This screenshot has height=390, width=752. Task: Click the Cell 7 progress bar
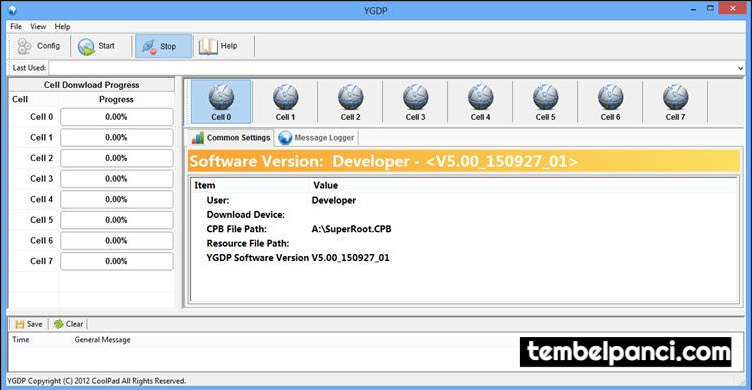click(117, 261)
